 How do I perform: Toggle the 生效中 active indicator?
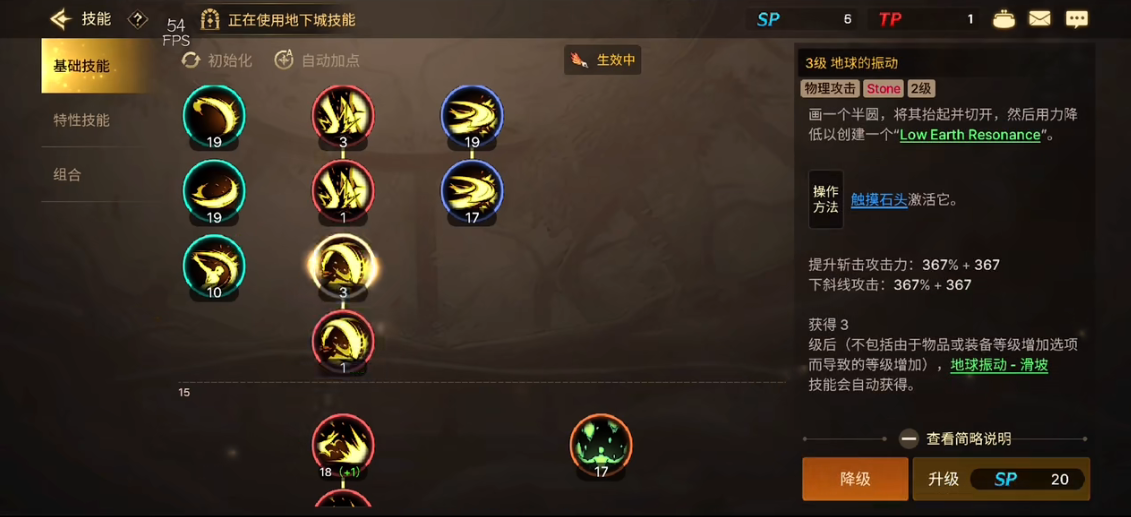[x=602, y=60]
